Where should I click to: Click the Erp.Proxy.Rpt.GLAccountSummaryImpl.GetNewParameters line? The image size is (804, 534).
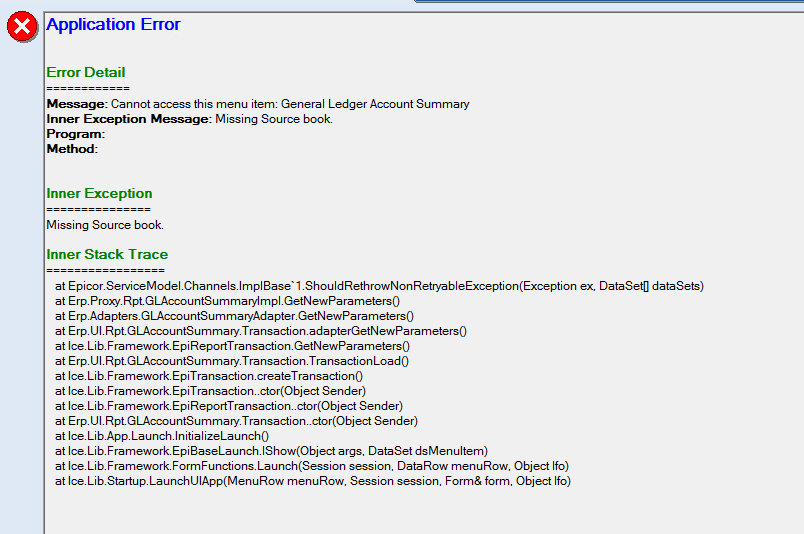point(227,301)
